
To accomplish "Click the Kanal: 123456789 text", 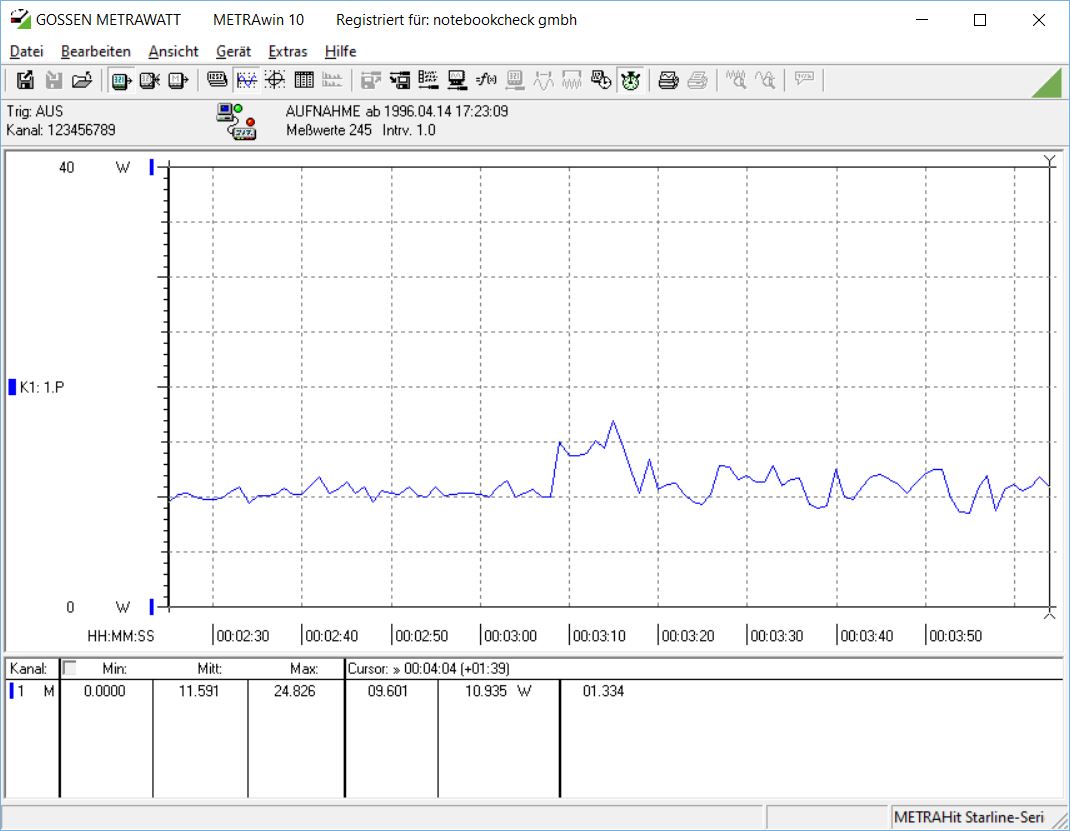I will [61, 130].
